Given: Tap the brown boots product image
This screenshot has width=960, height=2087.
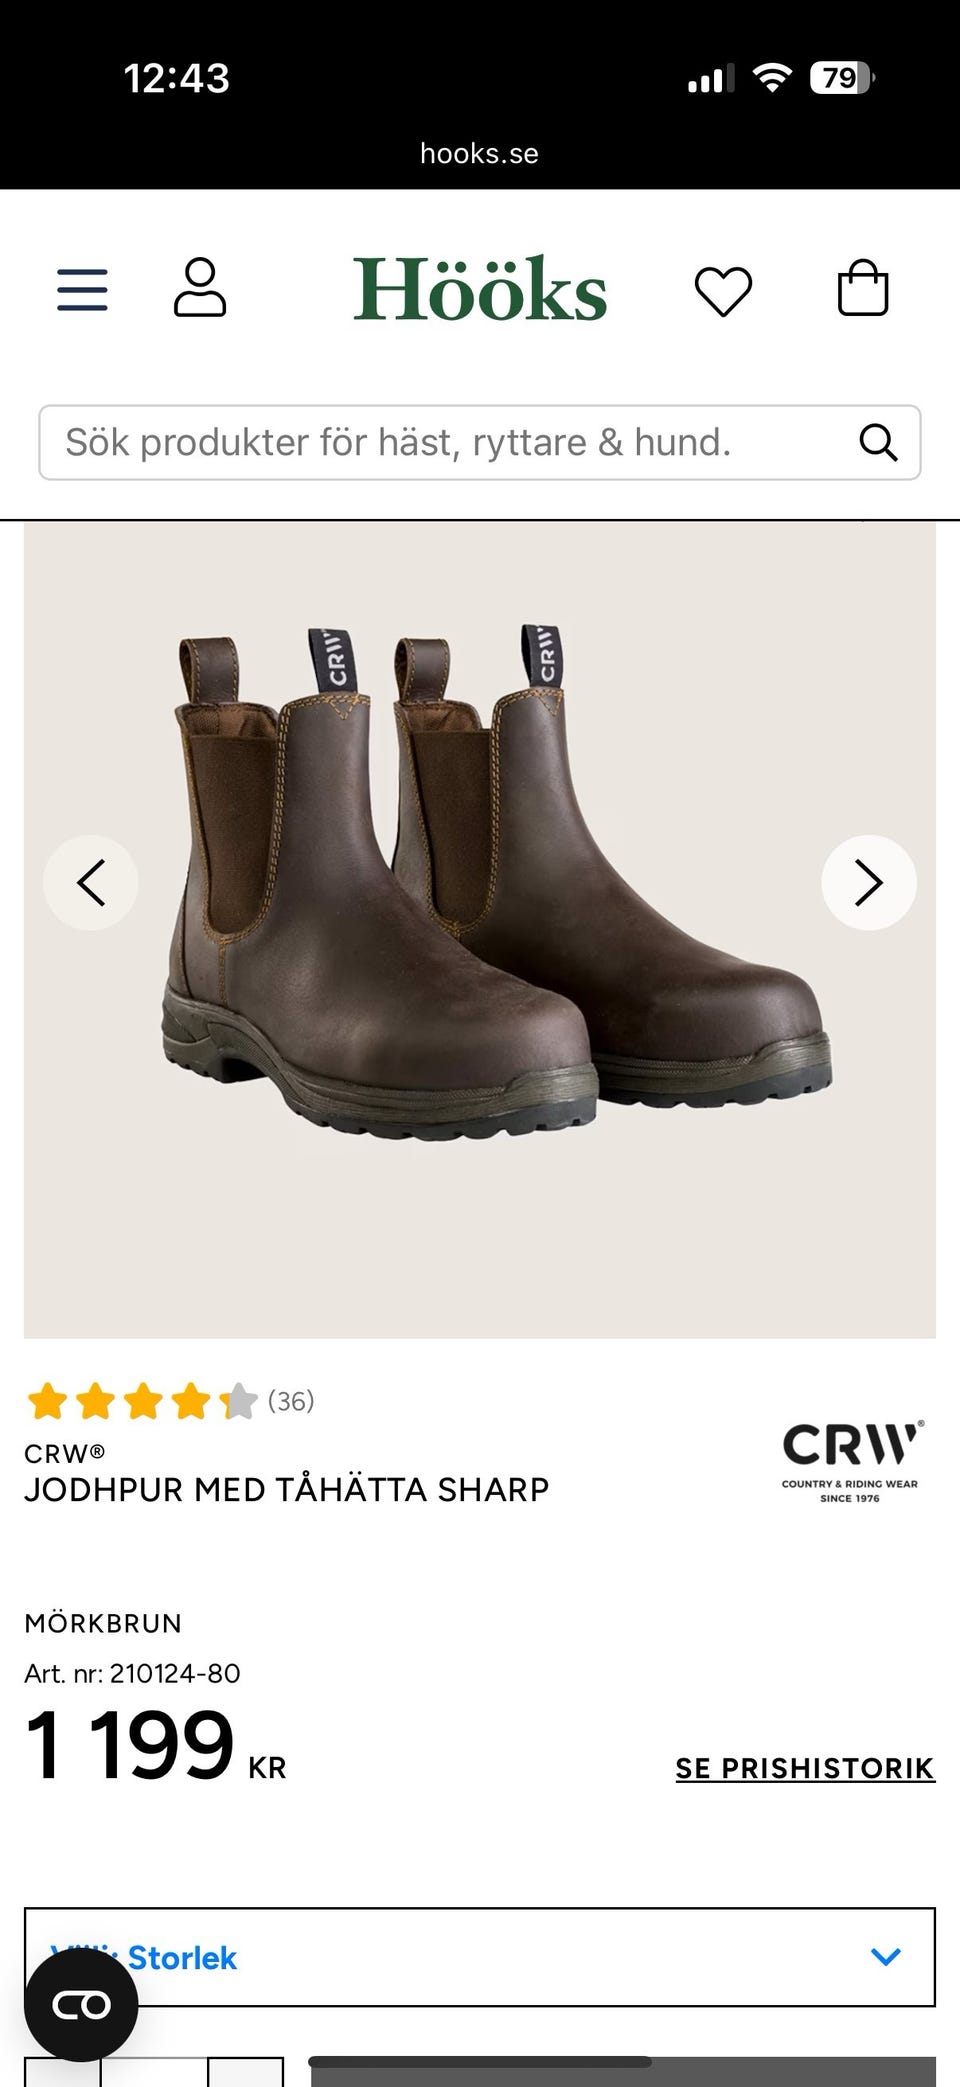Looking at the screenshot, I should click(480, 930).
